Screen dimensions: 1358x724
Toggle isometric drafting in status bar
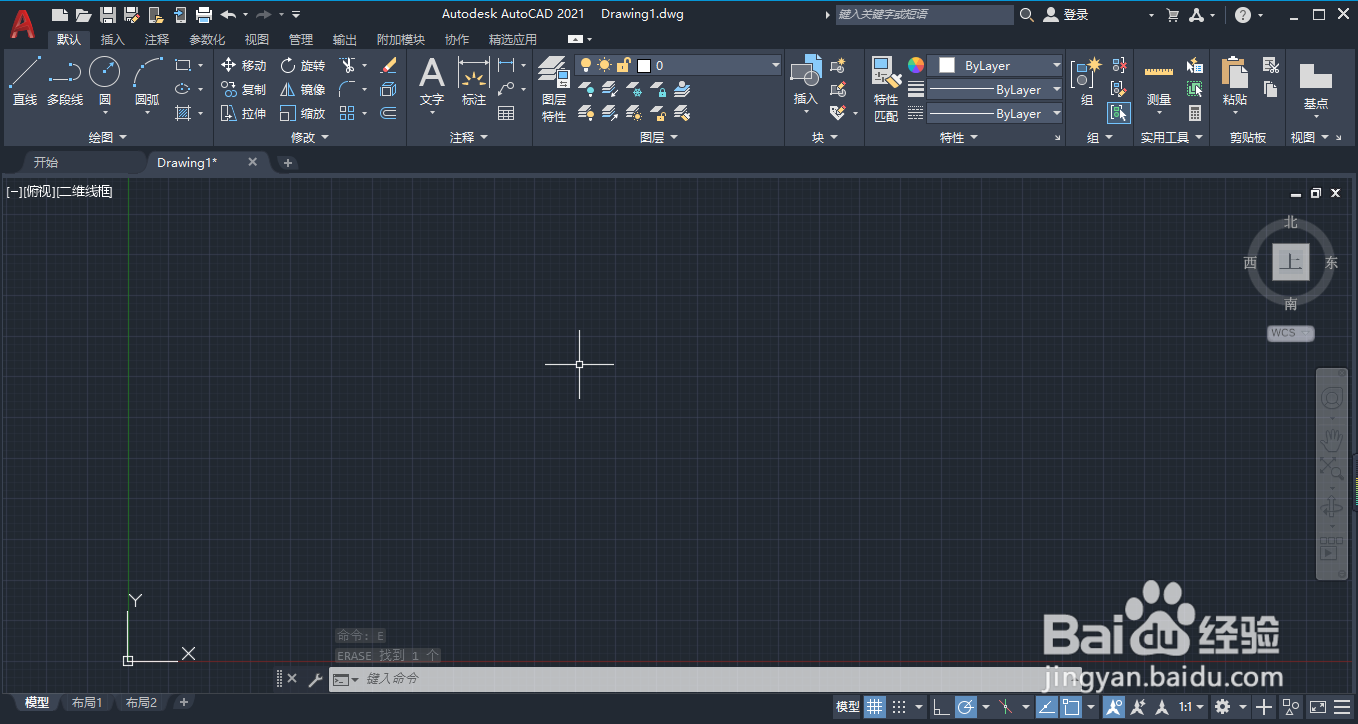tap(1007, 707)
